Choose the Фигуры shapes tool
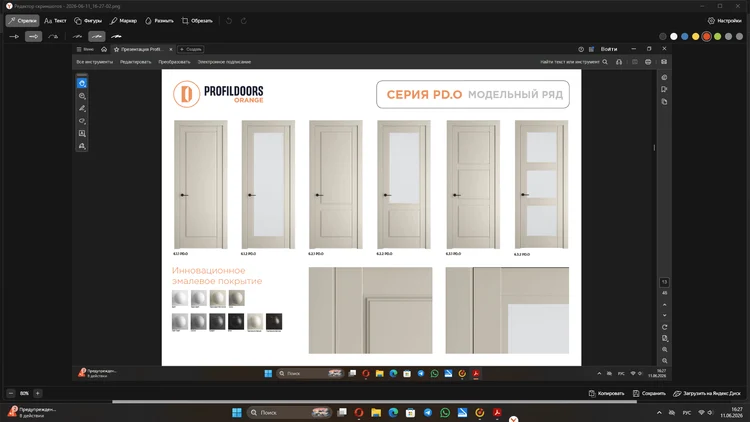This screenshot has width=750, height=422. (x=88, y=21)
